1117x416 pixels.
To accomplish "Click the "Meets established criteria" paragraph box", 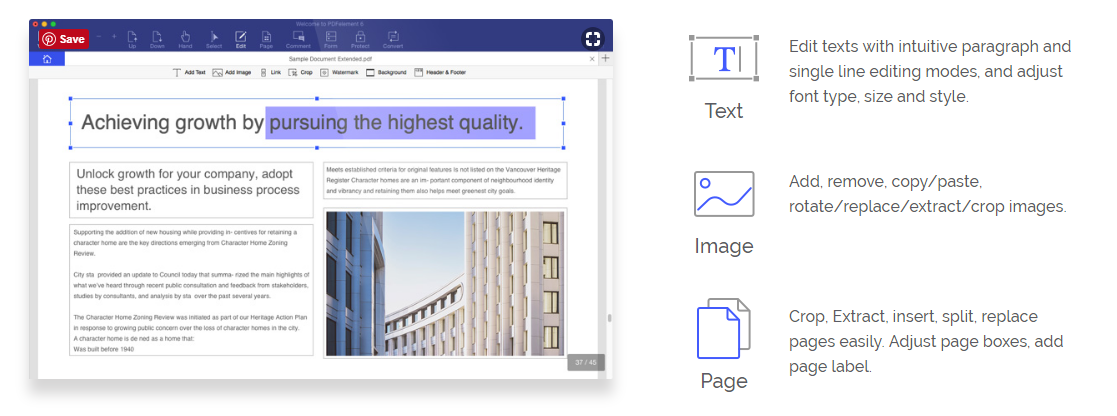I will coord(445,181).
